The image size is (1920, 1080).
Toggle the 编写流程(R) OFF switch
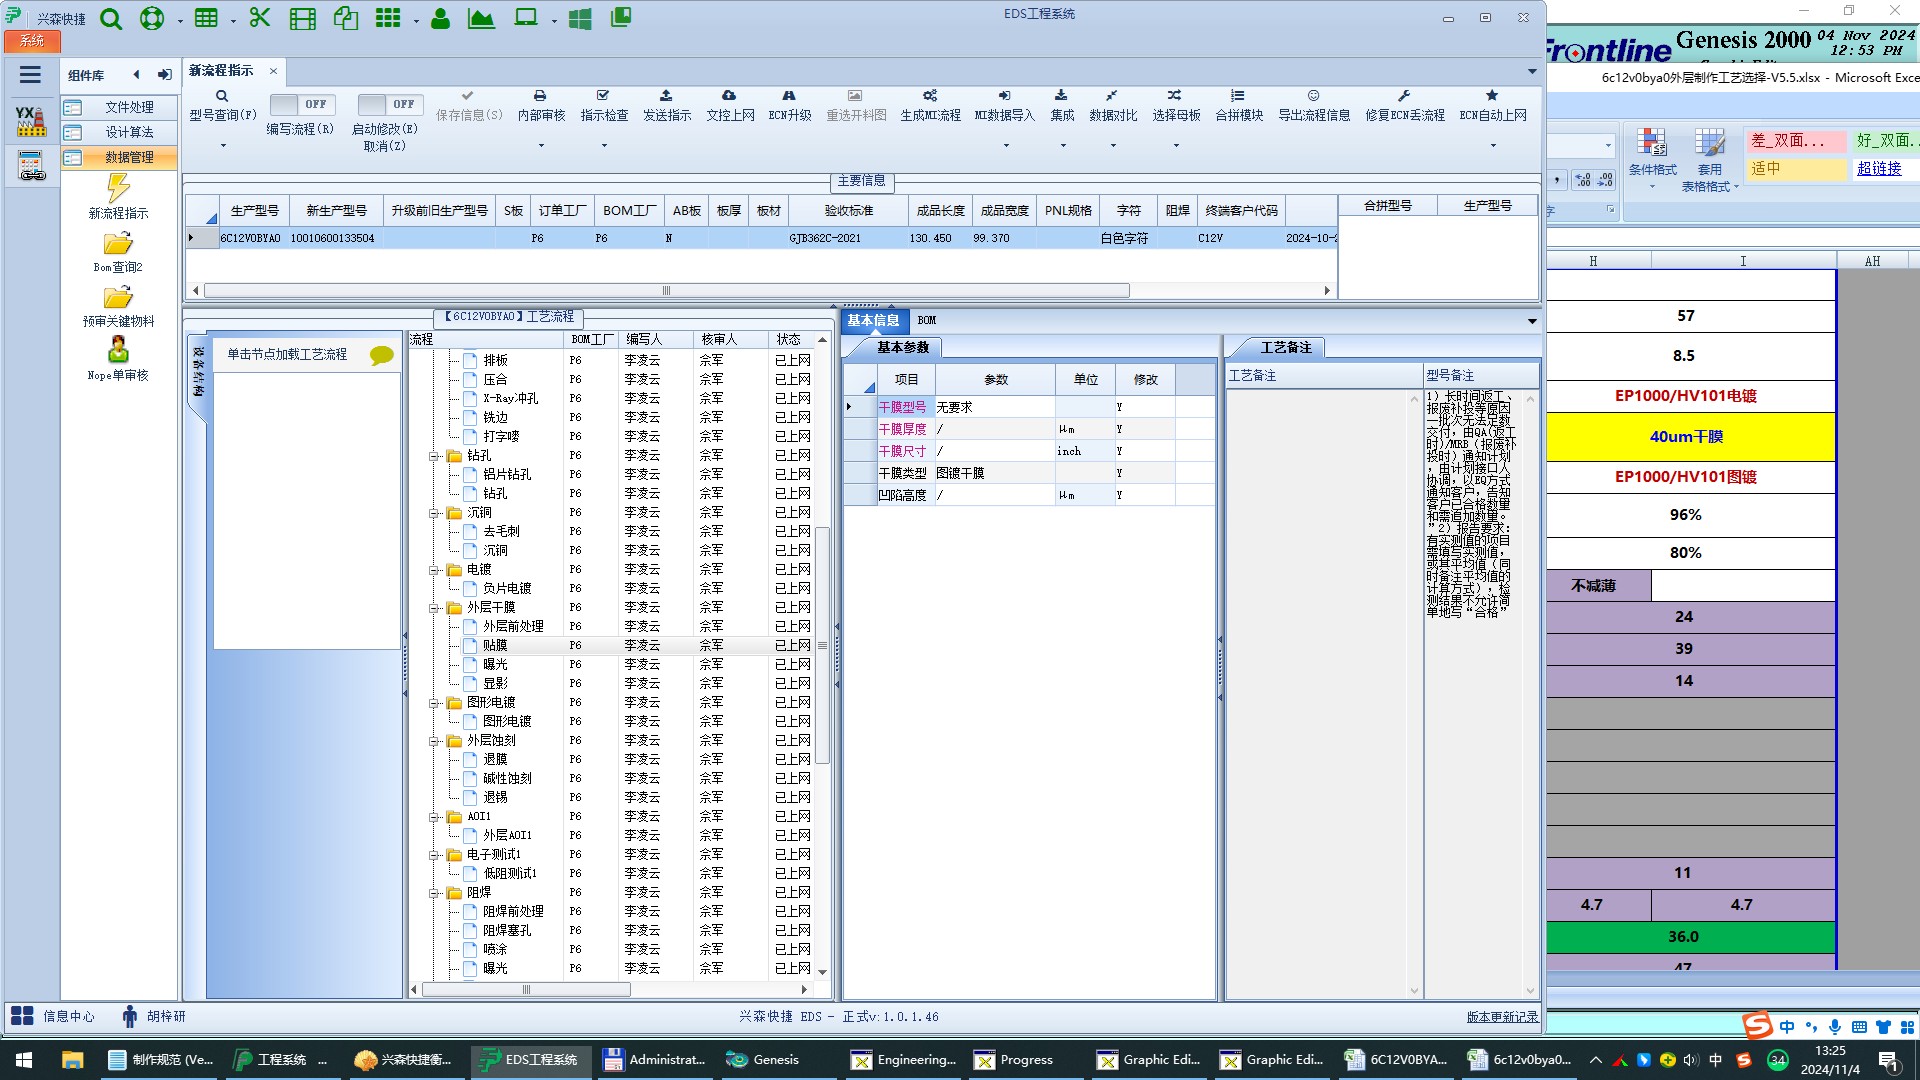303,104
